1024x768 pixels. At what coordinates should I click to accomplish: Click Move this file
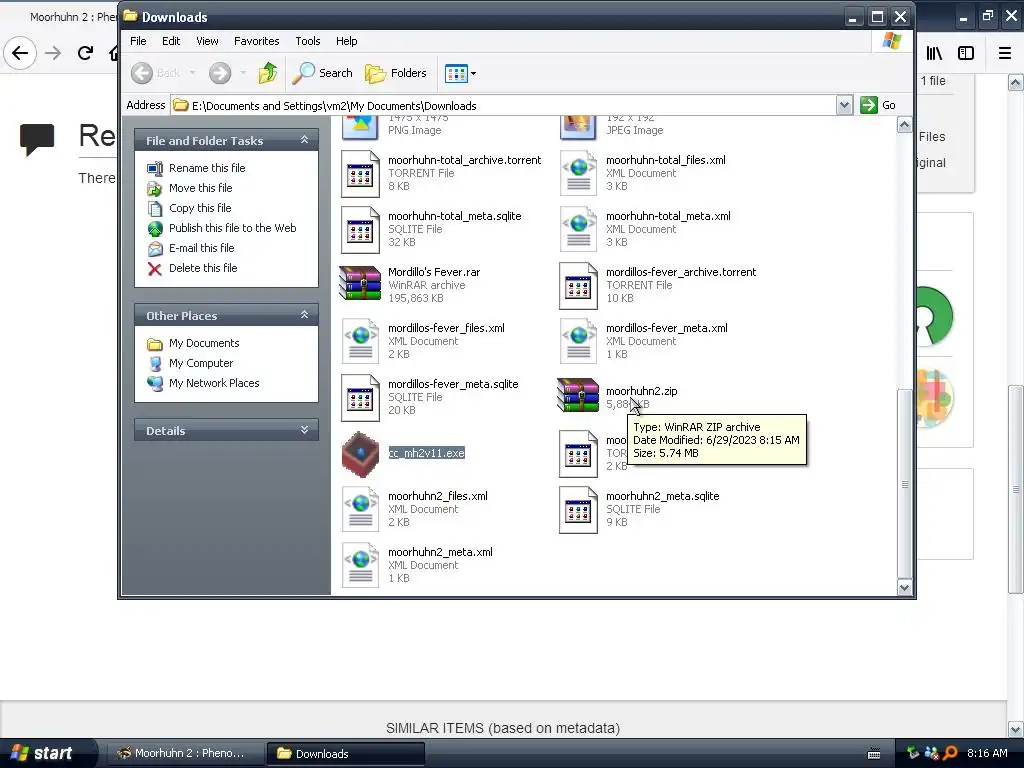[x=200, y=188]
